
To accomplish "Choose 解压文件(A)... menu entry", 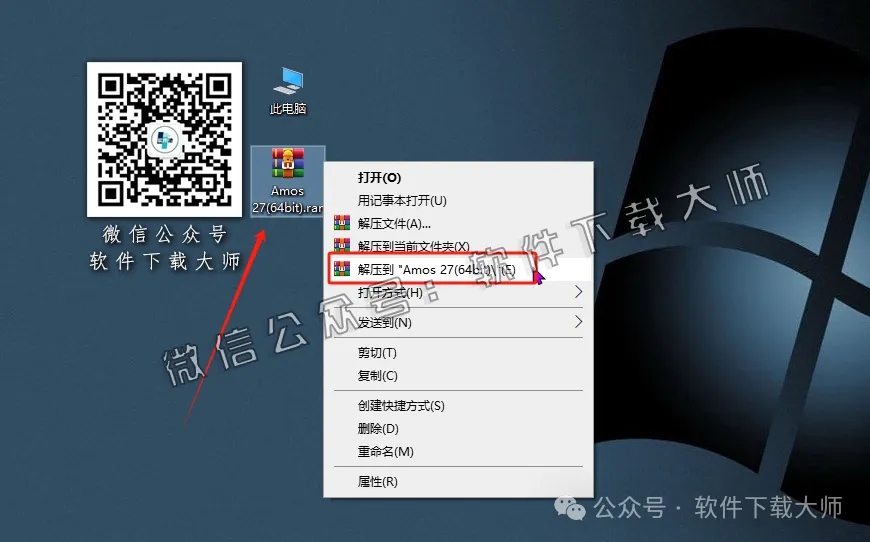I will [x=458, y=224].
